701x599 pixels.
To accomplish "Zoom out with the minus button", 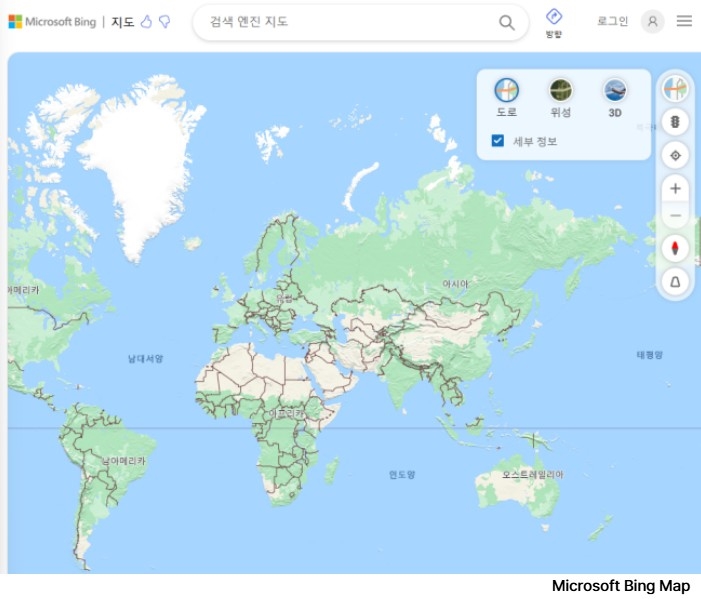I will [x=676, y=215].
